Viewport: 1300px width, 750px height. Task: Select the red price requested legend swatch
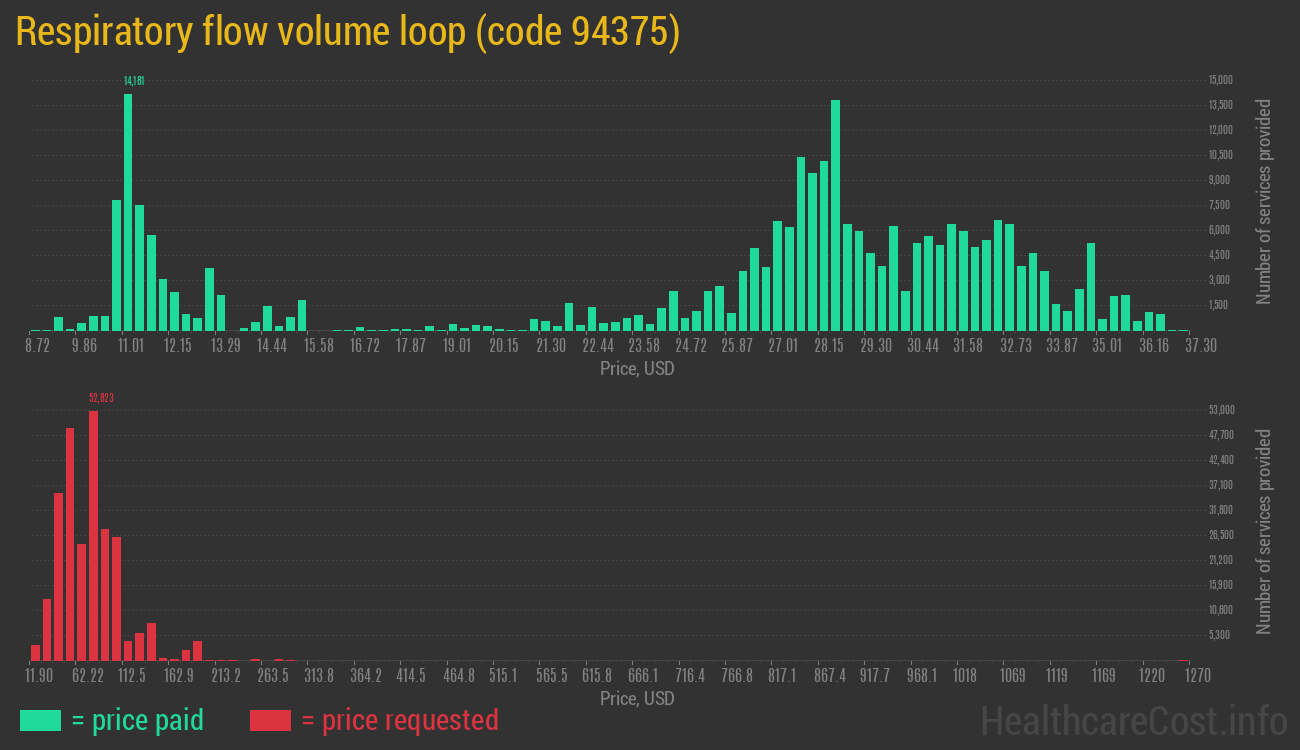(x=271, y=720)
